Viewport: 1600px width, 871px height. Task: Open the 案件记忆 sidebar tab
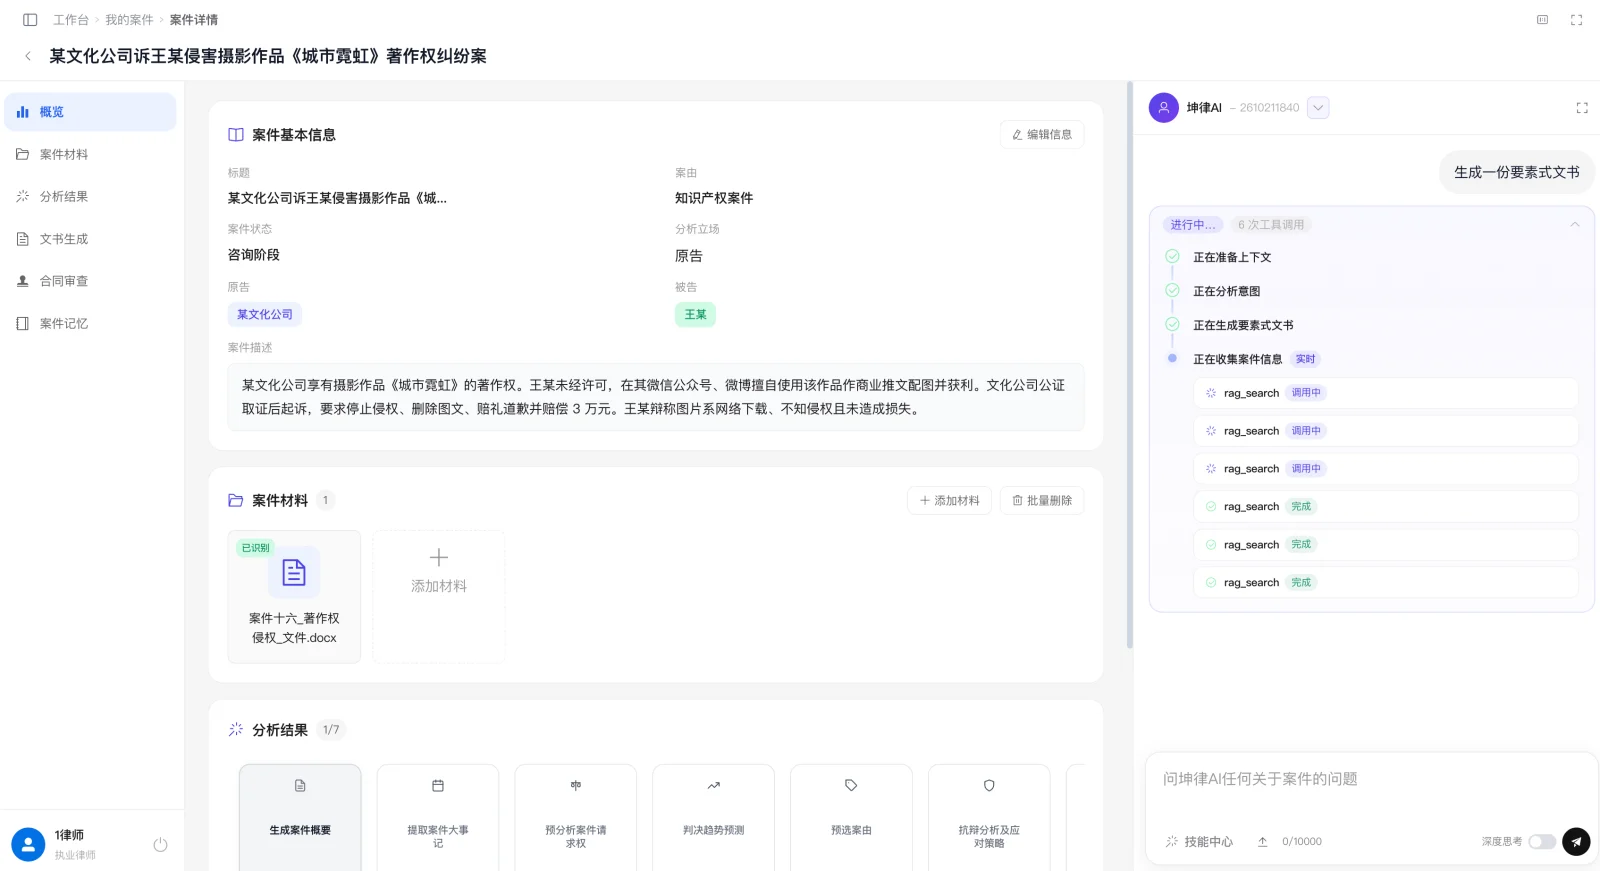point(90,324)
